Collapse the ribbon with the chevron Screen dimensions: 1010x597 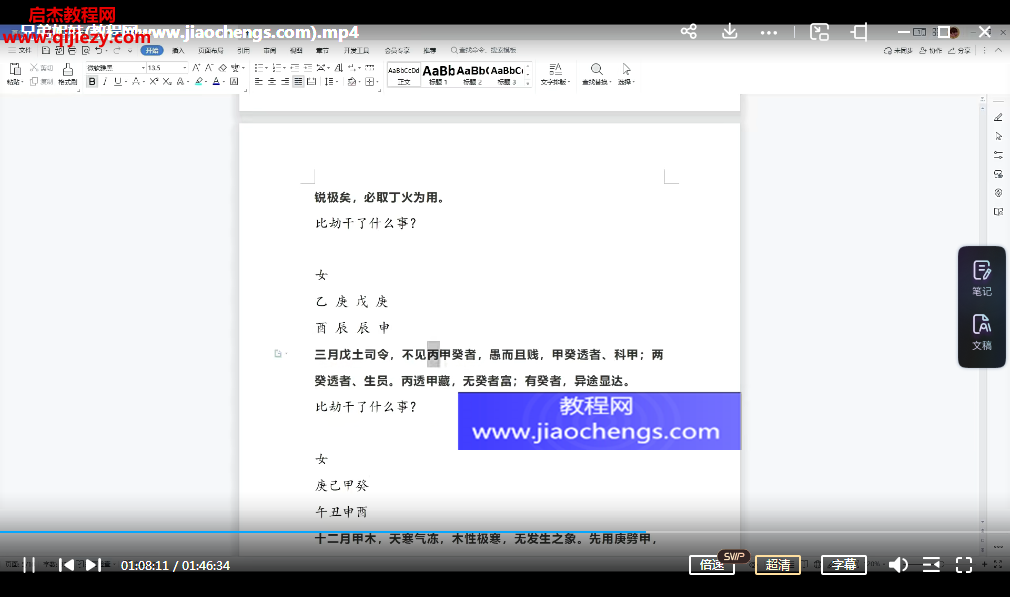tap(998, 50)
